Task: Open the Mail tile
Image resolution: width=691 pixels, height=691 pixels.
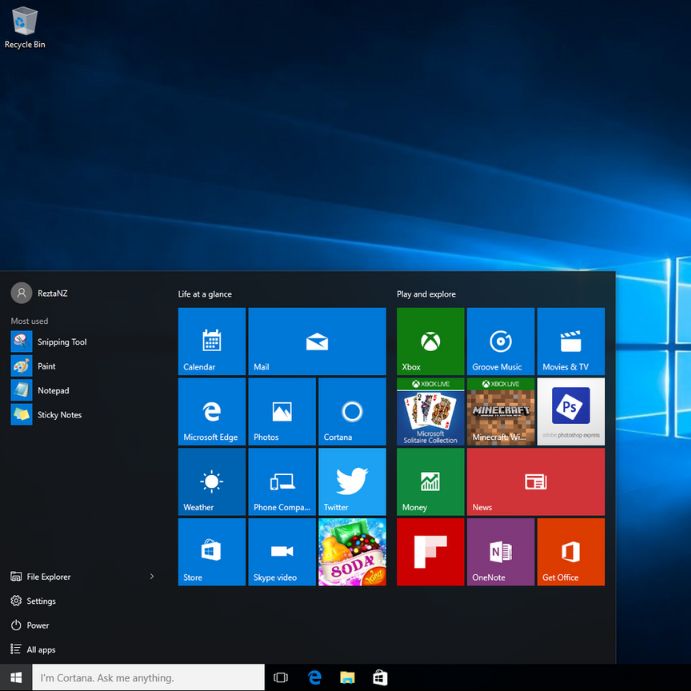Action: (x=317, y=341)
